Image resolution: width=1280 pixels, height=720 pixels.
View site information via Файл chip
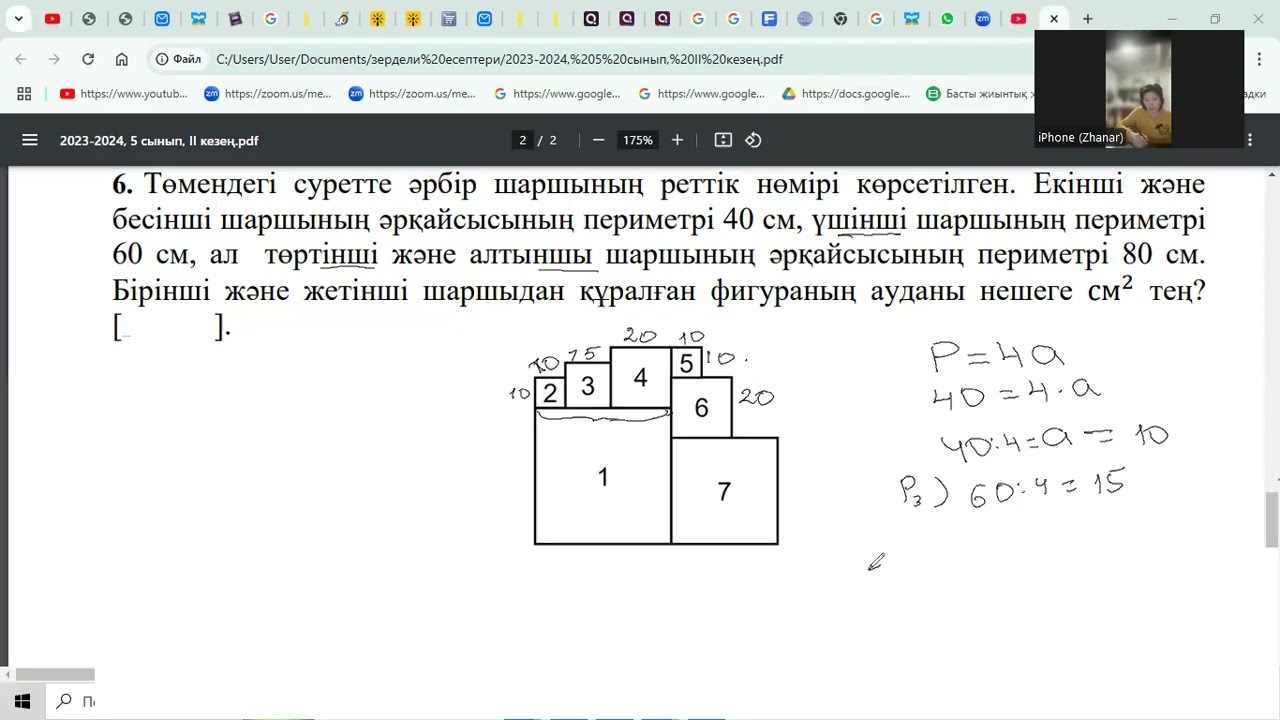179,59
